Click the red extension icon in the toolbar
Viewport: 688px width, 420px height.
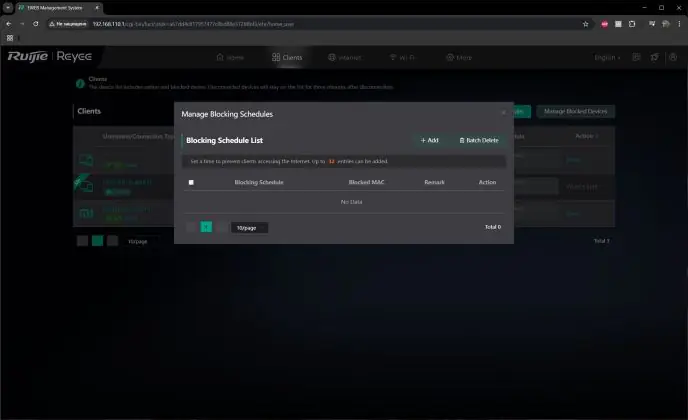(604, 24)
